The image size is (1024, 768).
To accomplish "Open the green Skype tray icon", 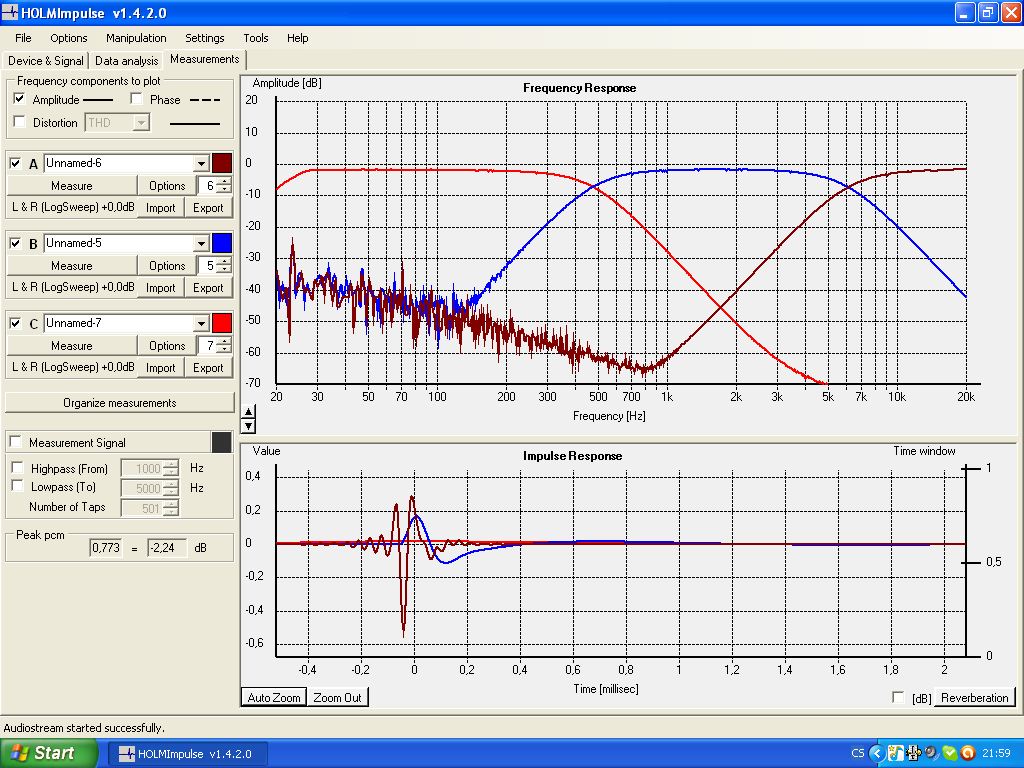I will (x=950, y=753).
